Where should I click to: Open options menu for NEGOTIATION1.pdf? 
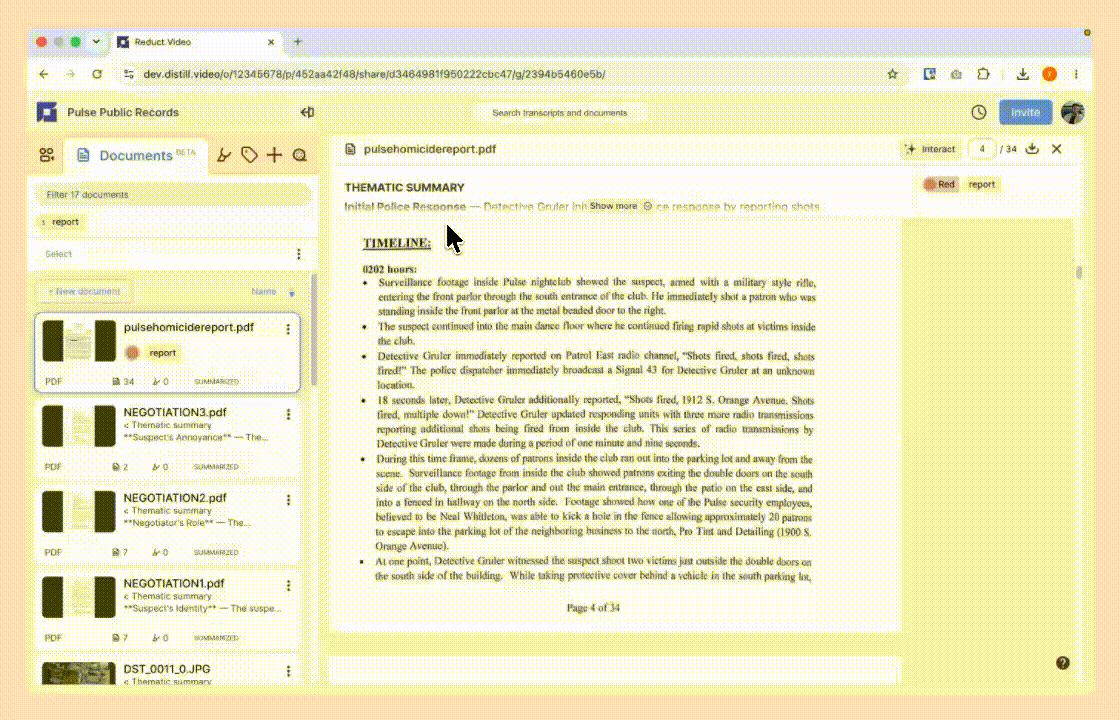288,586
